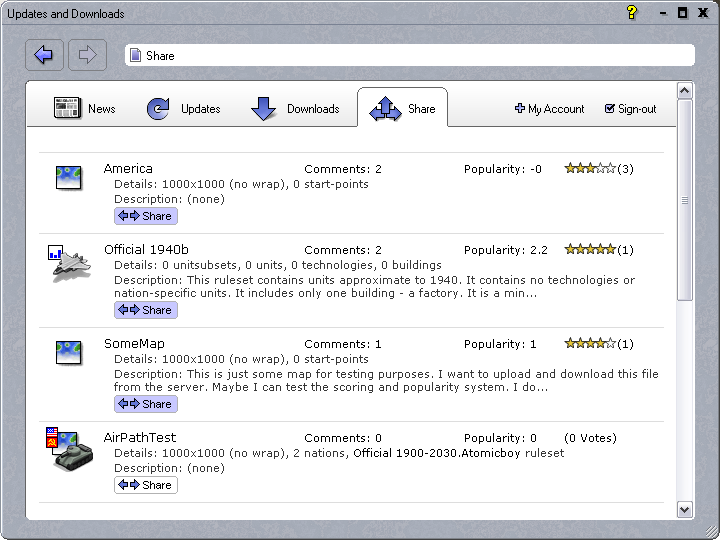Click the yellow help question mark icon
This screenshot has width=720, height=540.
click(632, 13)
